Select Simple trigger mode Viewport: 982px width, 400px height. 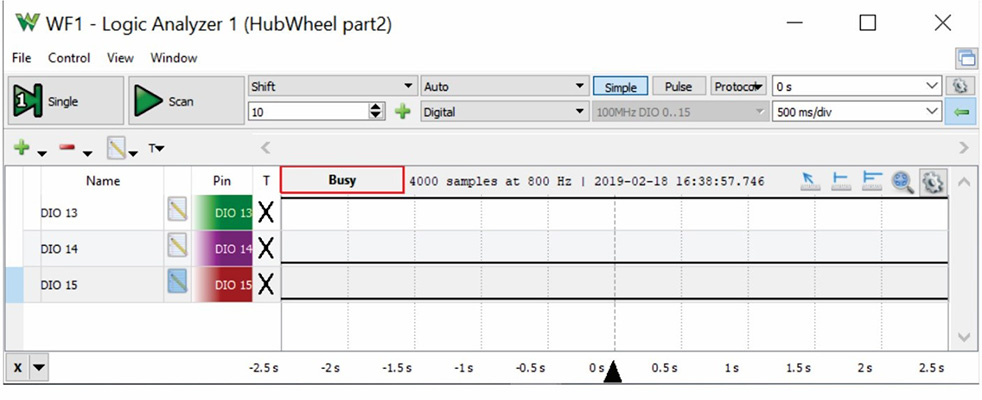point(620,87)
